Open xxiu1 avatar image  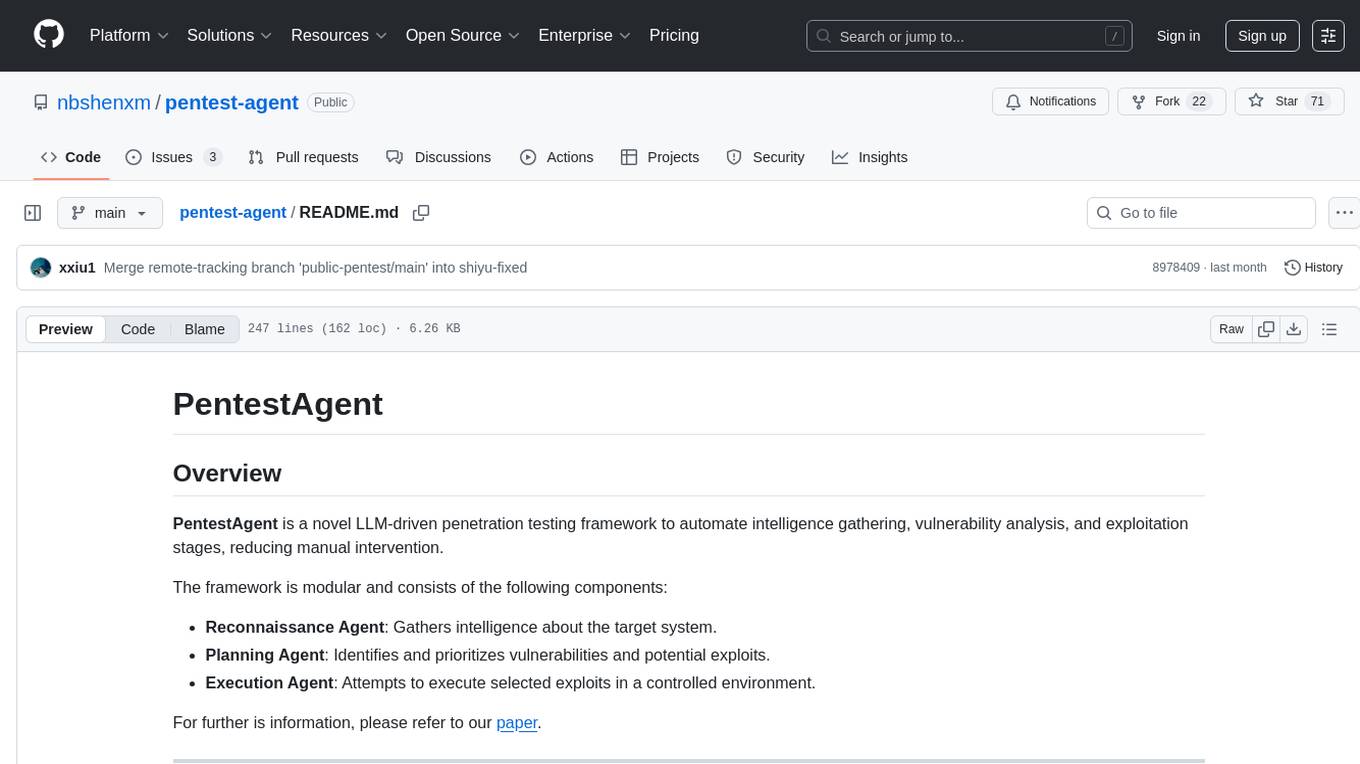(41, 268)
